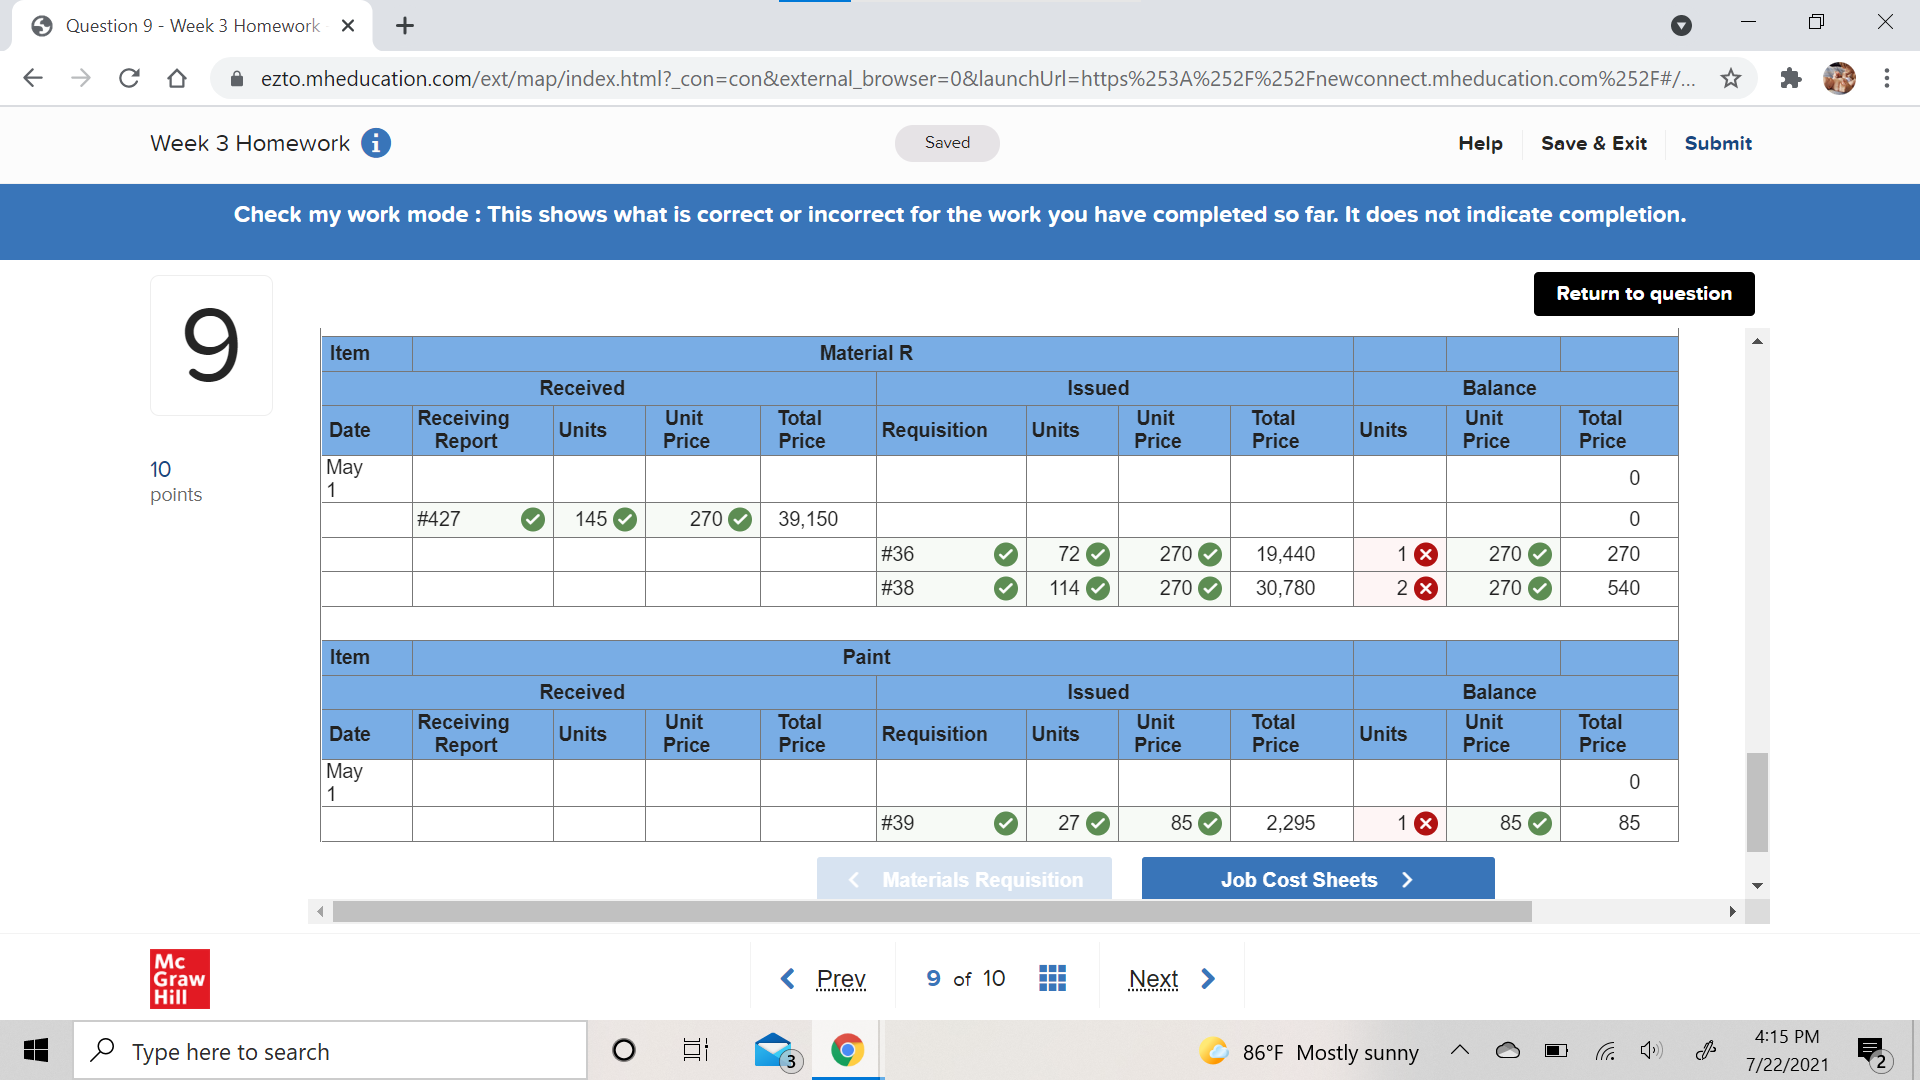Viewport: 1920px width, 1080px height.
Task: Open the Chrome browser profile avatar
Action: click(1841, 78)
